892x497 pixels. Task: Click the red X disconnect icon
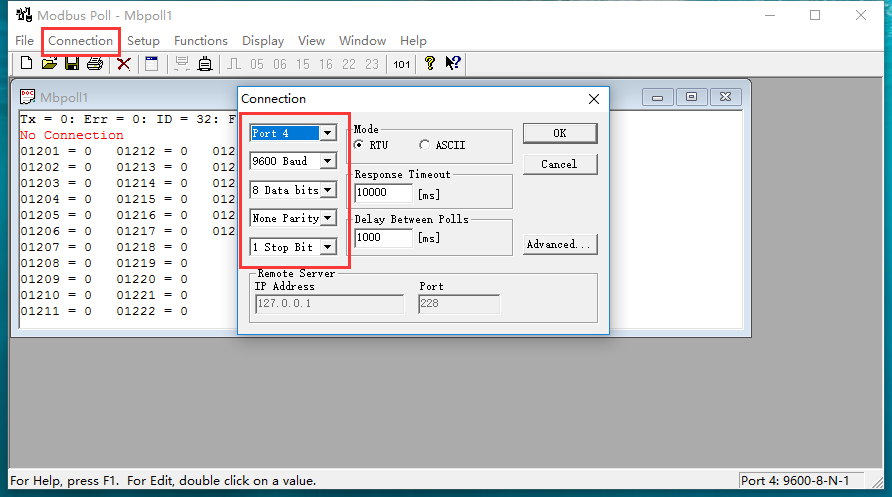point(123,64)
